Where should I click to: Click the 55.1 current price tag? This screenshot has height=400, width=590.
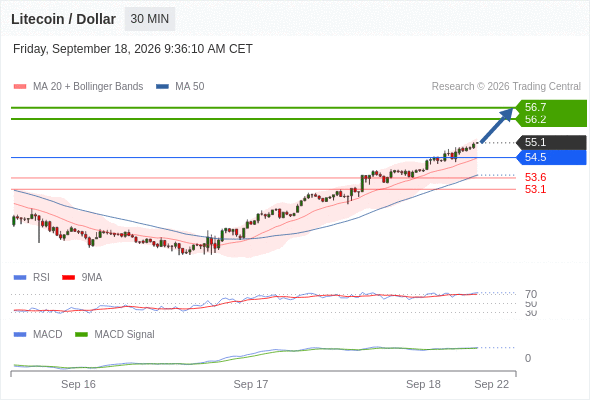[551, 142]
